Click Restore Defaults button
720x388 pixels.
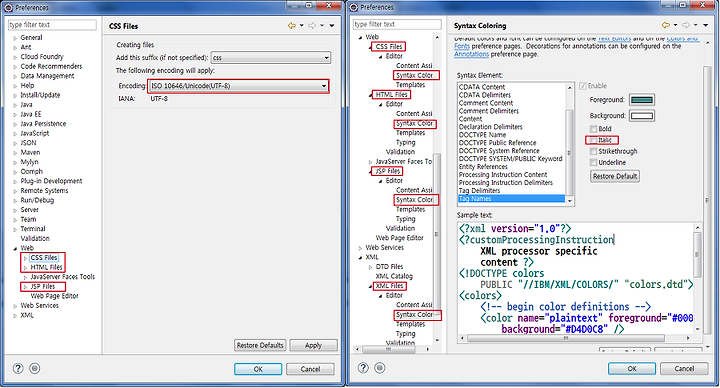pos(260,345)
